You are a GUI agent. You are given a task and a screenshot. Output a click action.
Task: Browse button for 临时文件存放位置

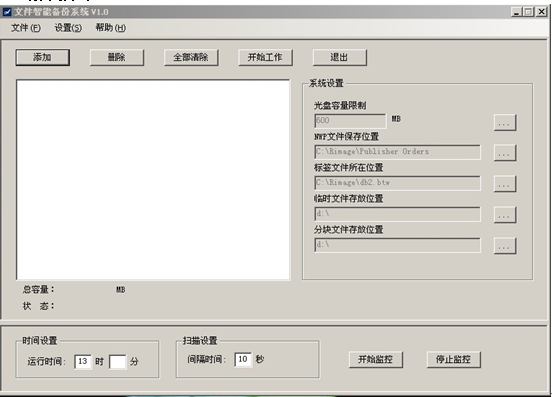[x=505, y=215]
